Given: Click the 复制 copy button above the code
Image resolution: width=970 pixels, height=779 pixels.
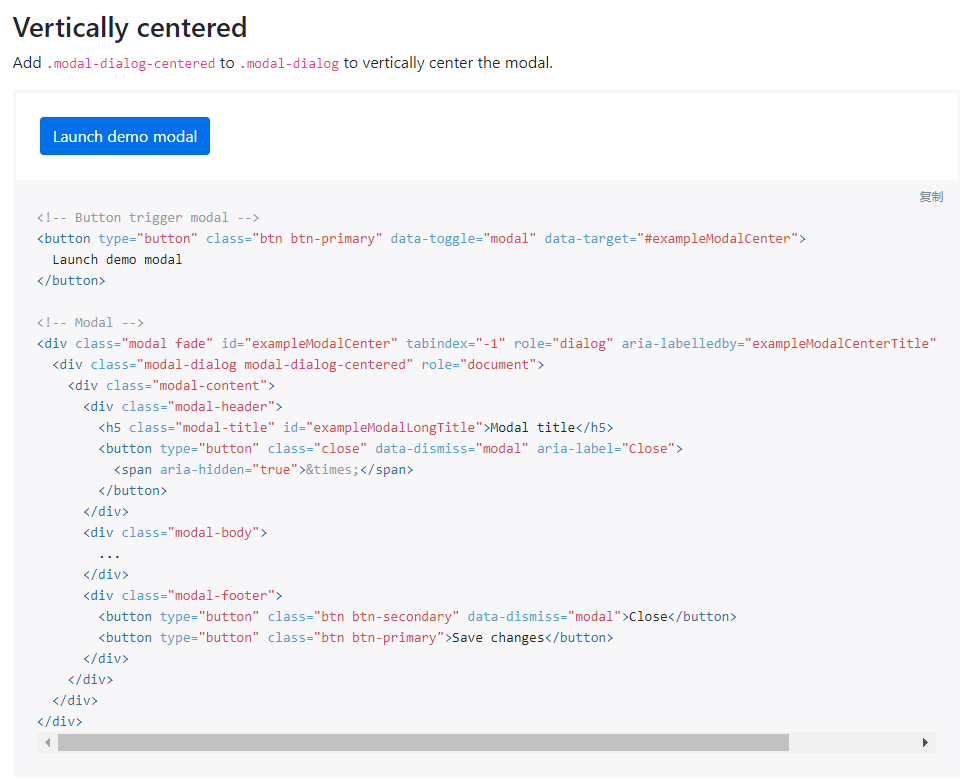Looking at the screenshot, I should tap(931, 196).
